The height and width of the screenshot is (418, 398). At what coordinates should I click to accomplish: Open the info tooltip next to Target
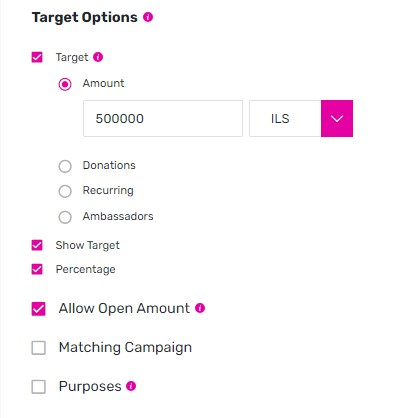click(x=98, y=57)
